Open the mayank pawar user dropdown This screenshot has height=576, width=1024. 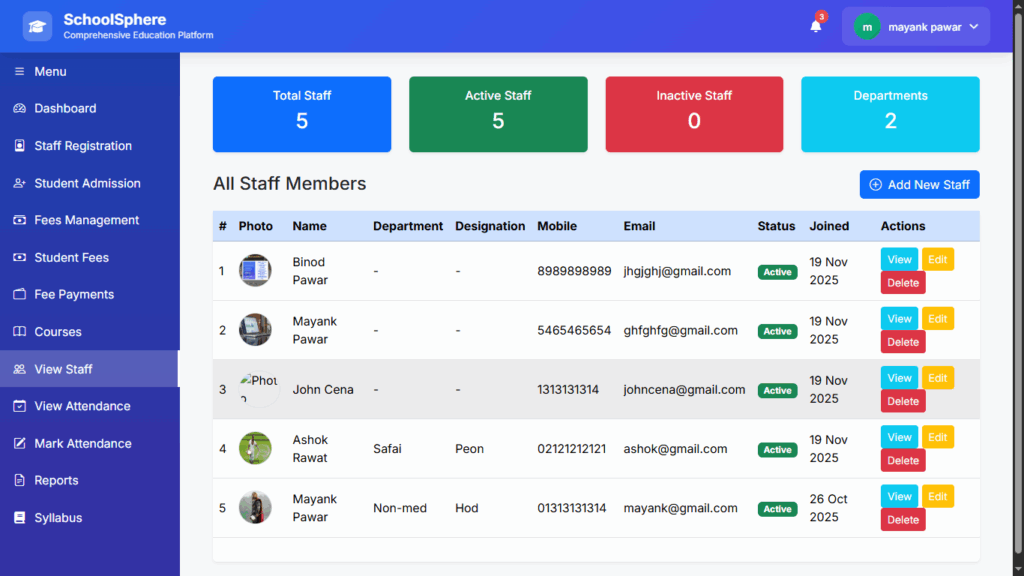tap(915, 27)
